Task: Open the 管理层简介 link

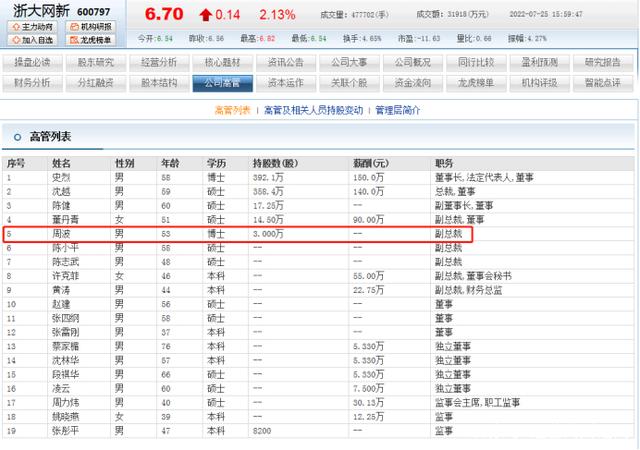Action: pyautogui.click(x=398, y=110)
